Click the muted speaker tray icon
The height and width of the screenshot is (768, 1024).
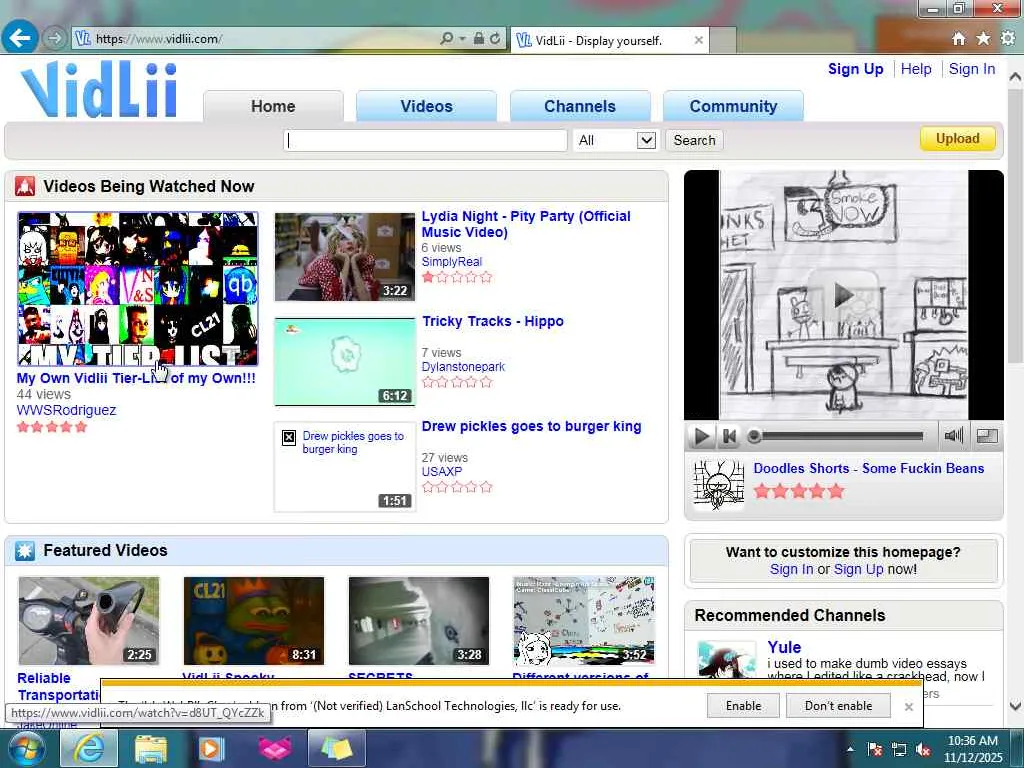(923, 750)
